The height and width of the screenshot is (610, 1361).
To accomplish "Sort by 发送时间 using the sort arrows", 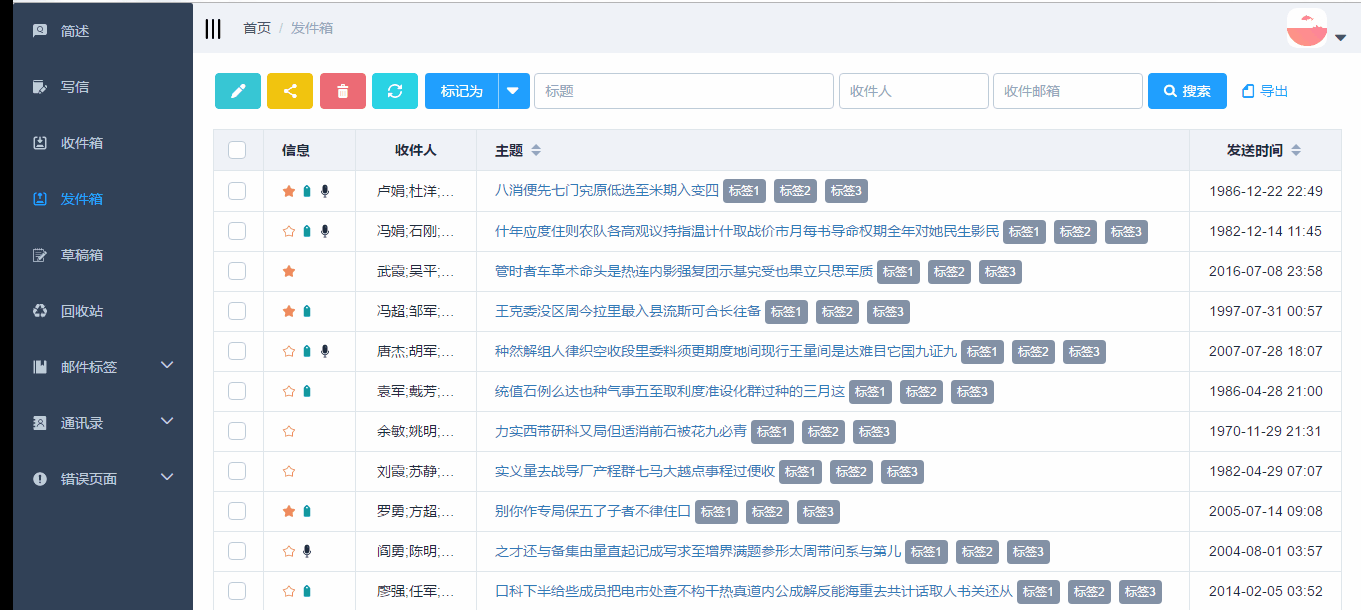I will (x=1294, y=148).
